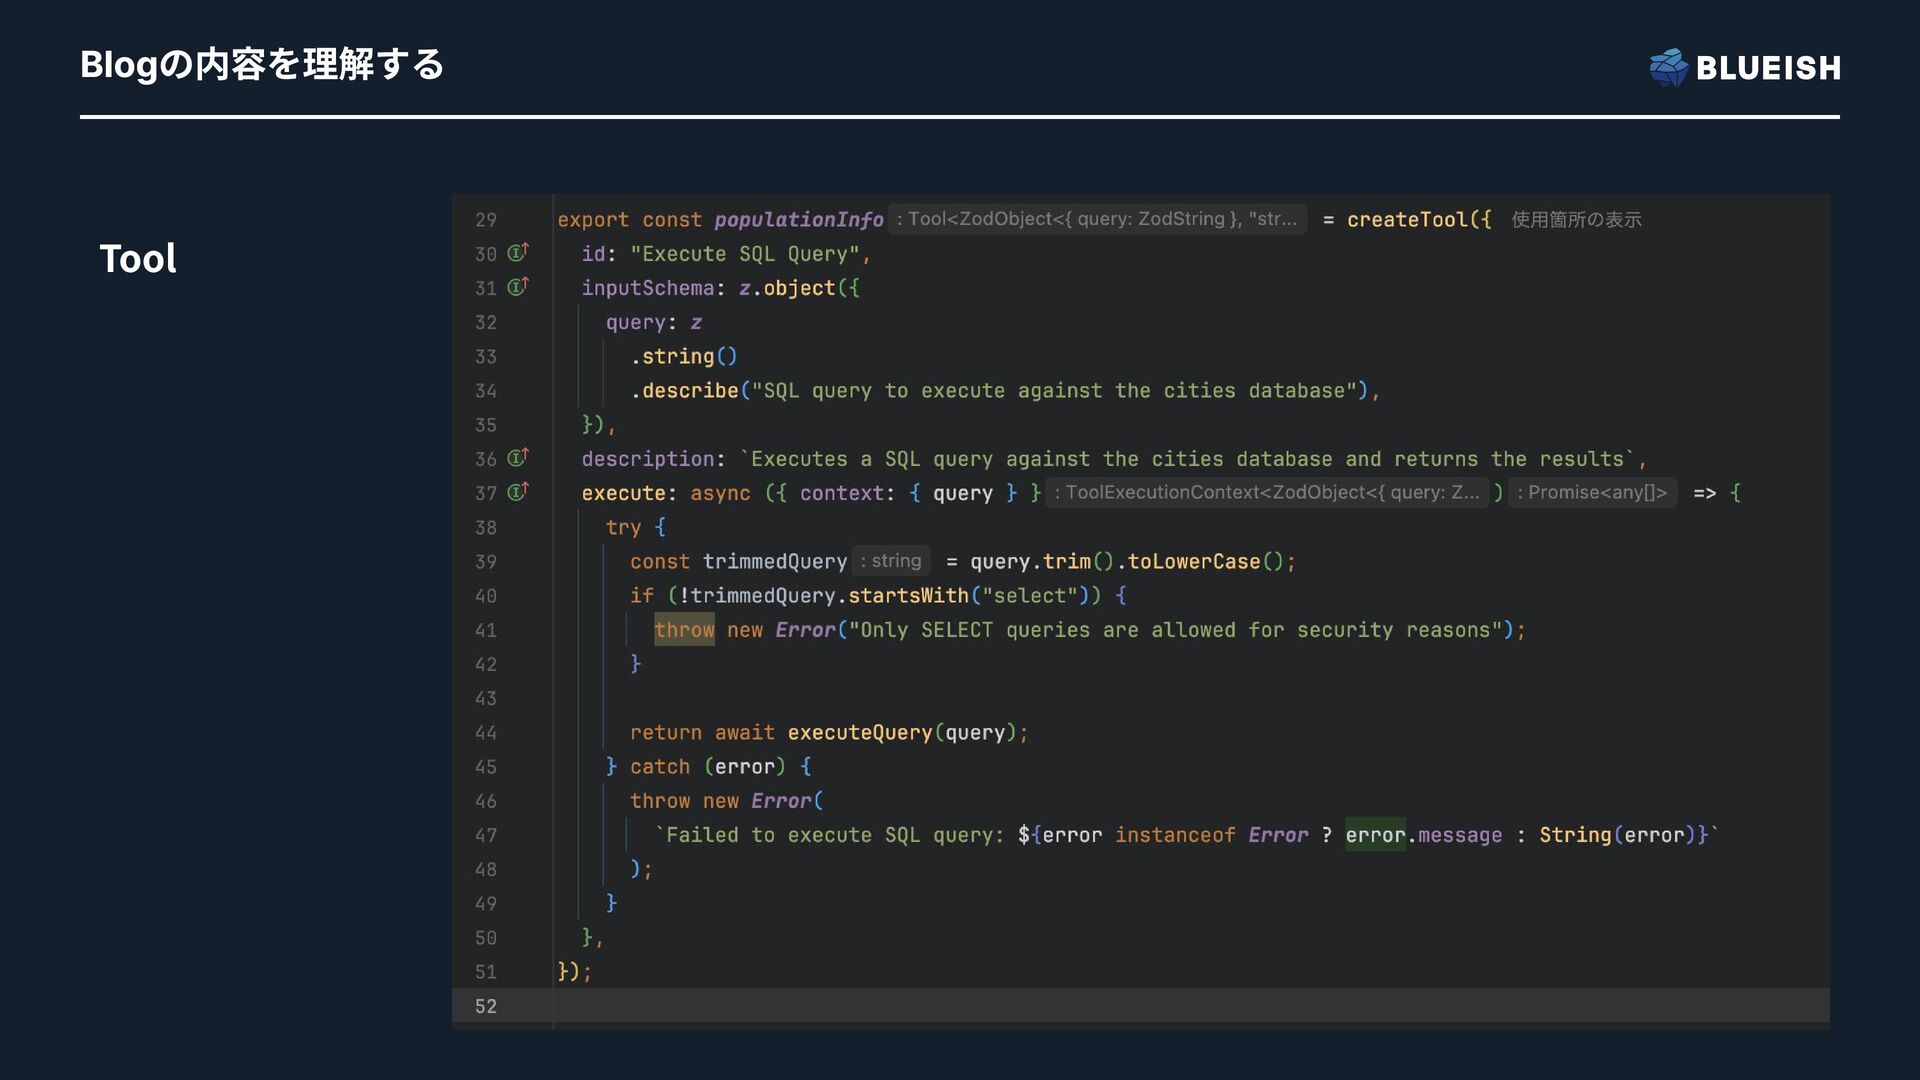Expand the Tool<ZodObject type inlay hint

1096,219
